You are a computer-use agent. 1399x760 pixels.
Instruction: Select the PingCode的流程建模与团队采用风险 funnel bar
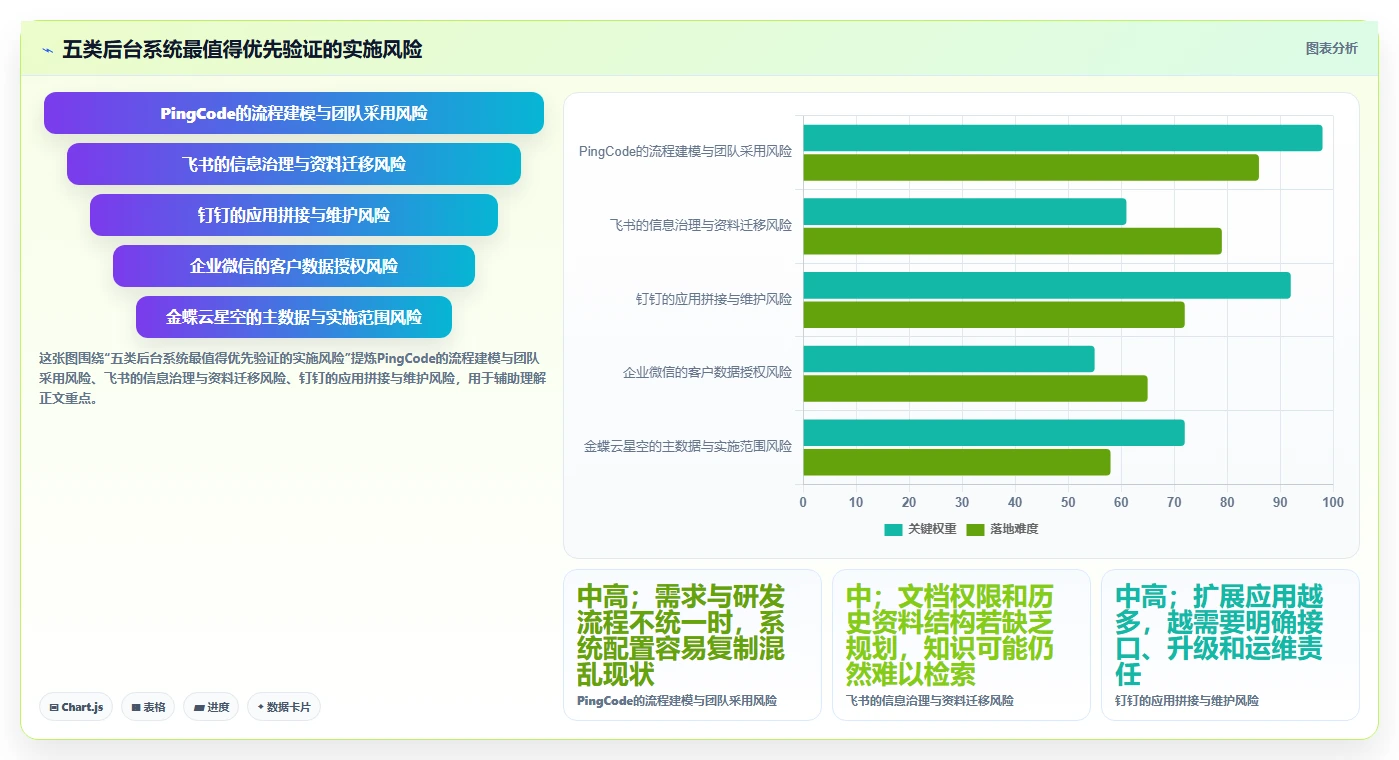pos(294,113)
